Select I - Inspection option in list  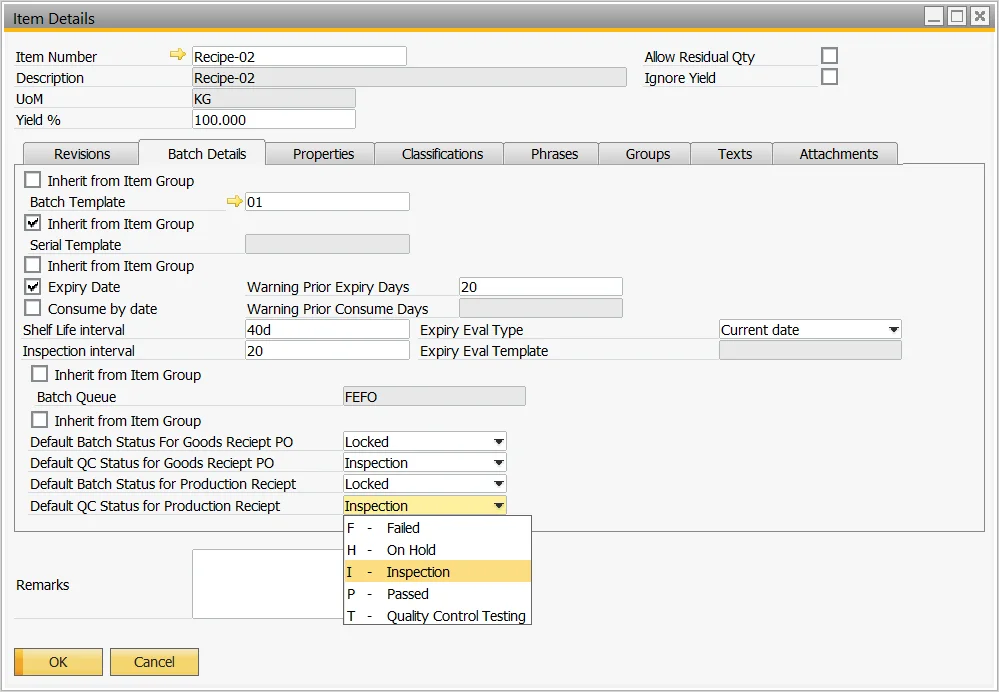(x=437, y=572)
